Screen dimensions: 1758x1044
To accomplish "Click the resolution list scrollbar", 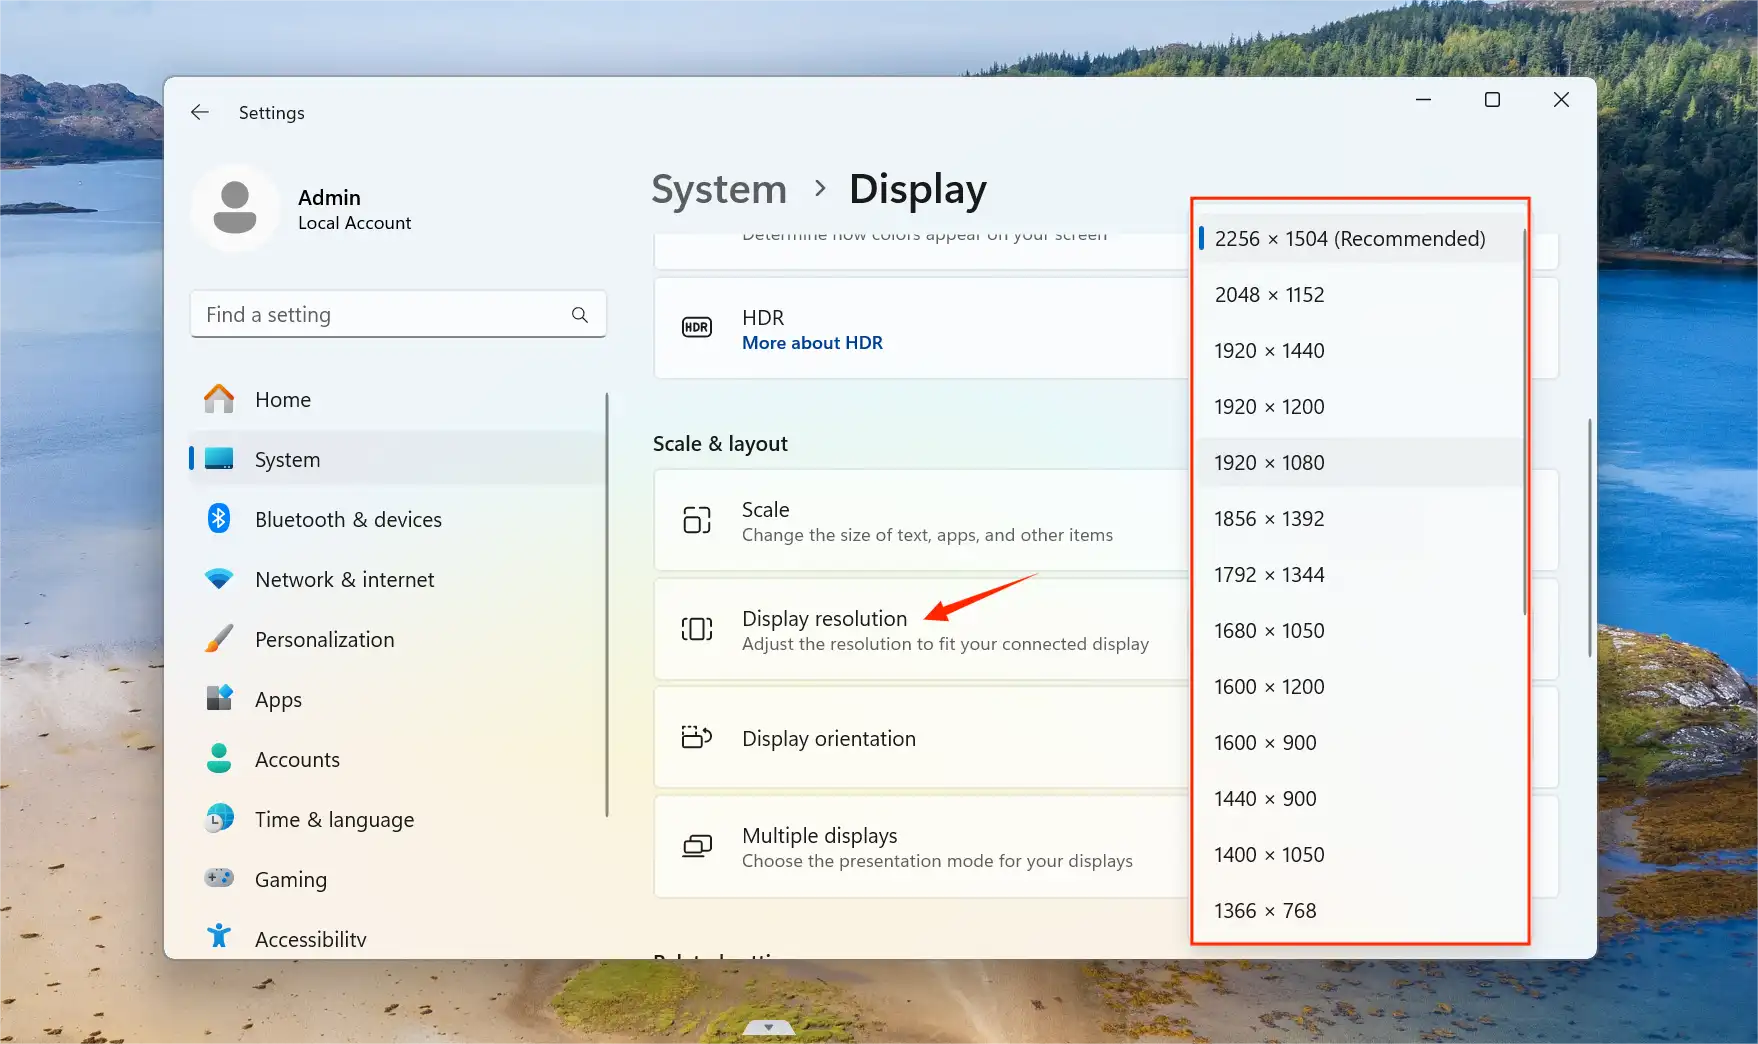I will 1524,422.
